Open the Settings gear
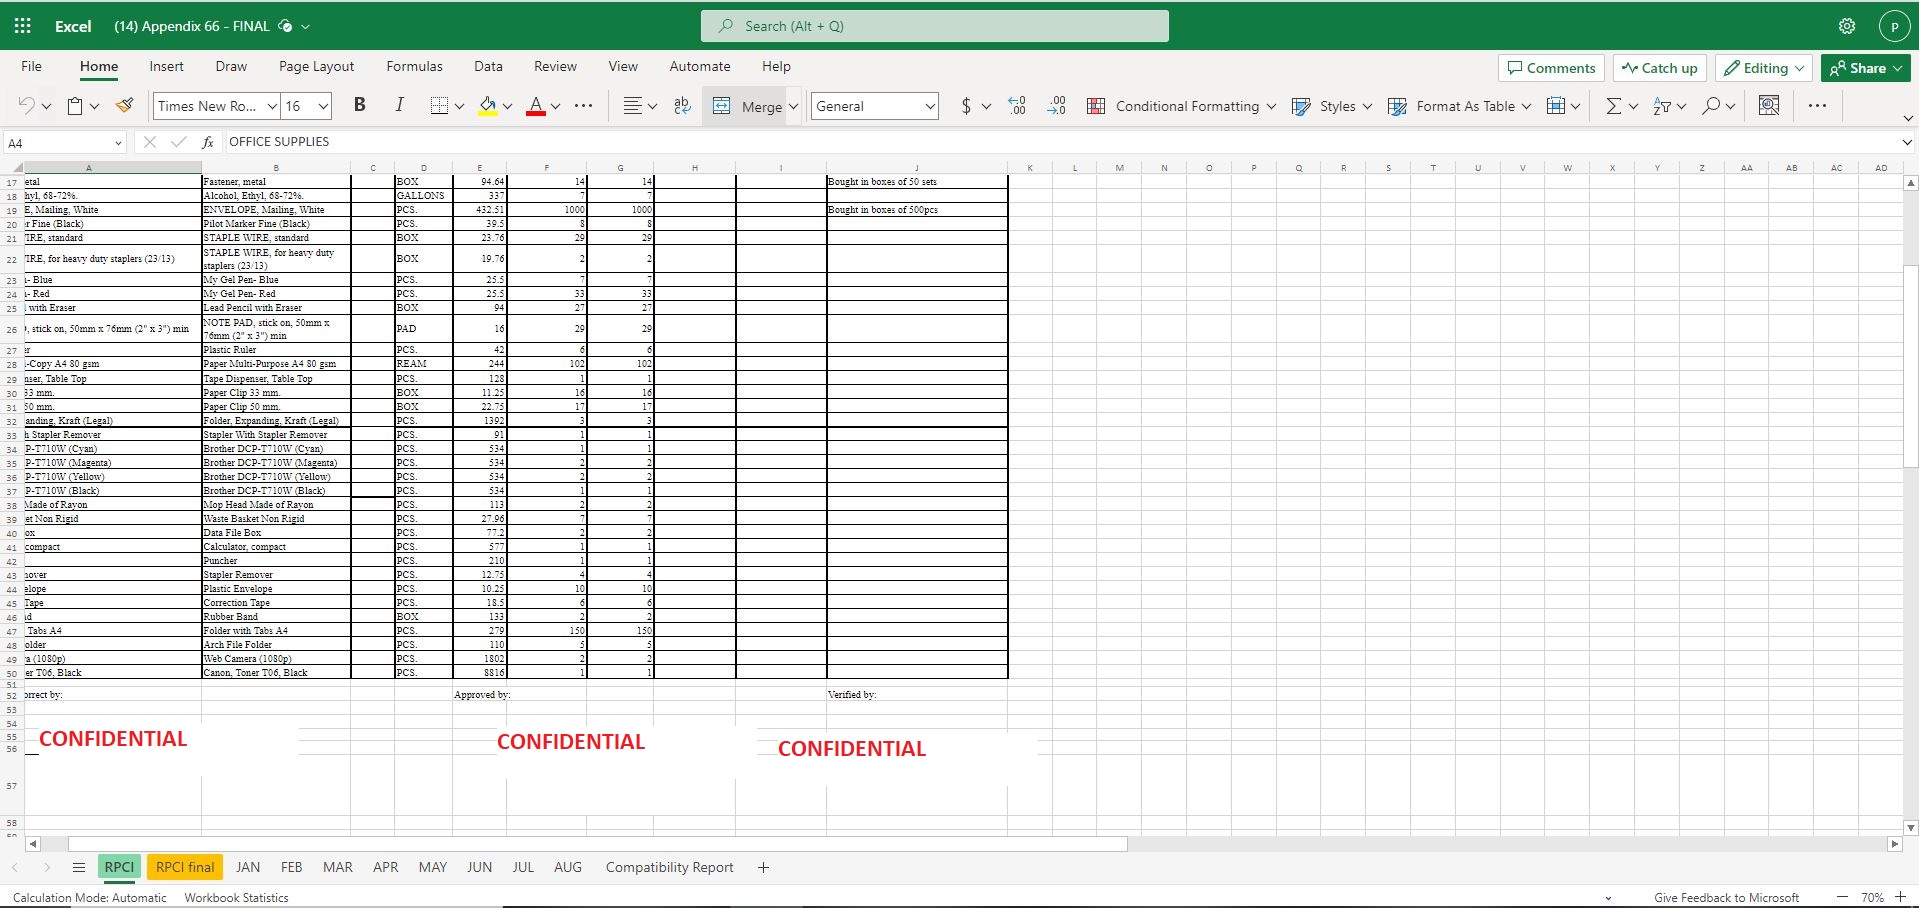 [x=1847, y=26]
